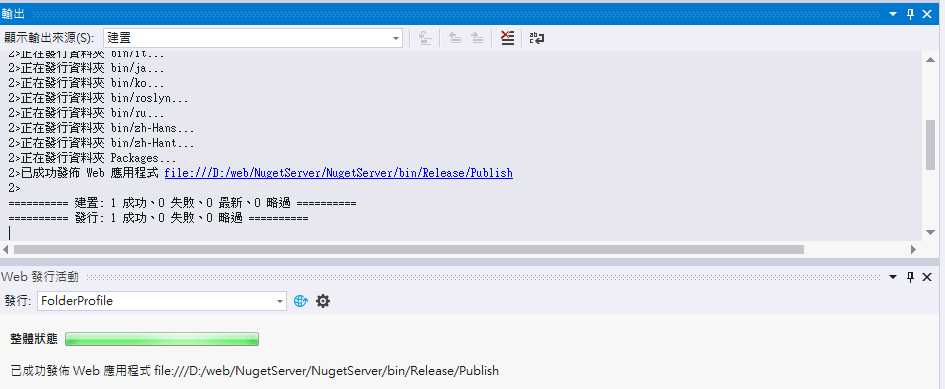The image size is (945, 389).
Task: Click output vertical scrollbar up arrow
Action: point(930,59)
